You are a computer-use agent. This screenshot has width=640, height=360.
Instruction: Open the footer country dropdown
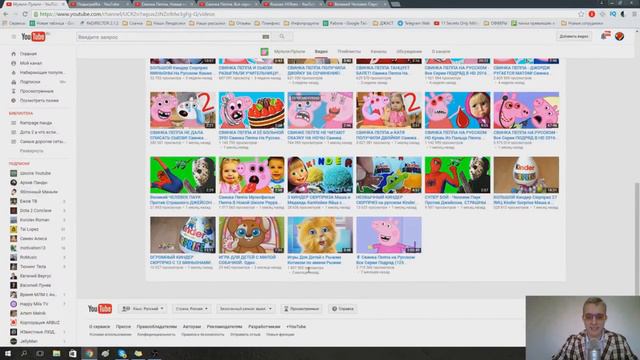click(191, 309)
